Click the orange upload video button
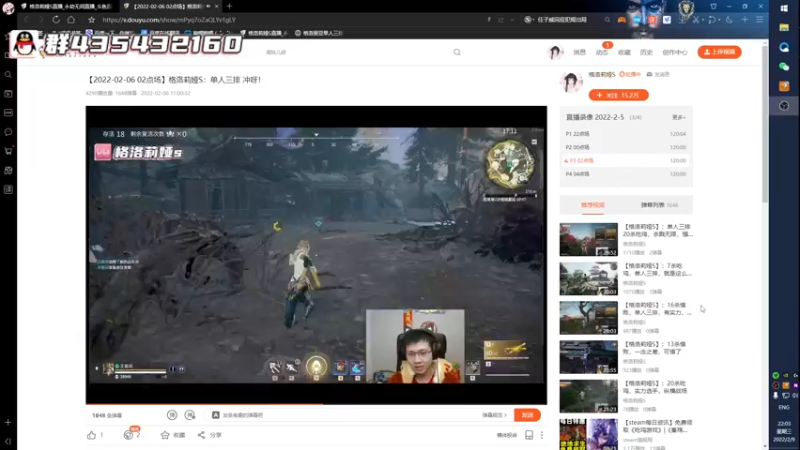 tap(719, 52)
